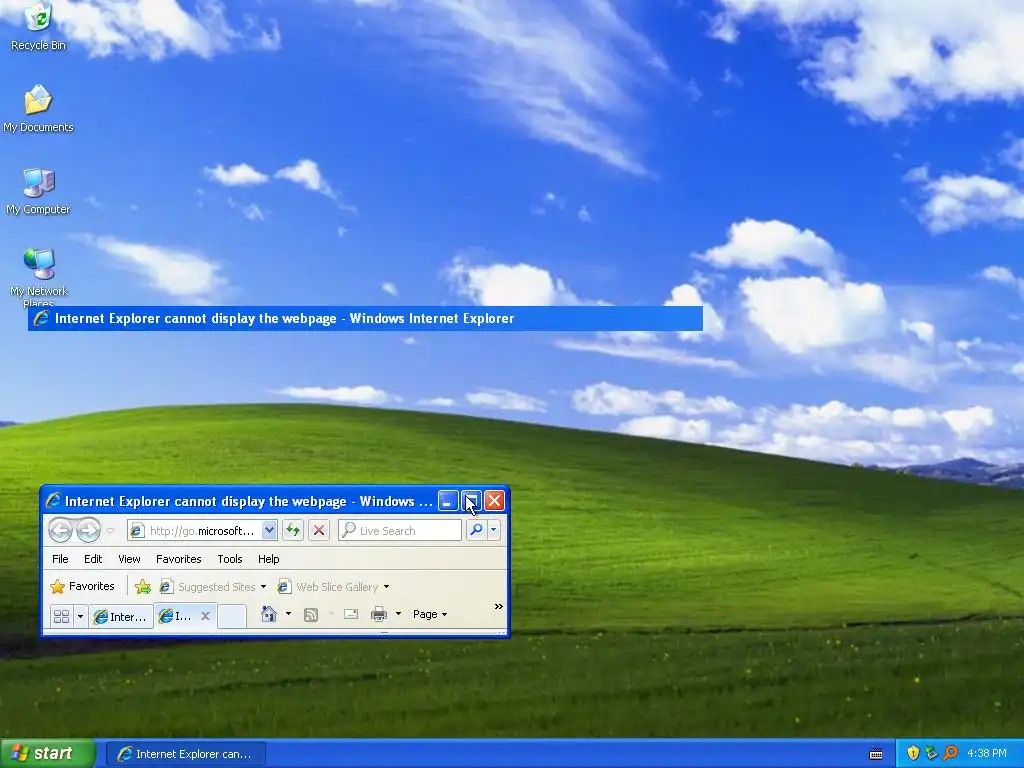Open the Help menu
The height and width of the screenshot is (768, 1024).
pyautogui.click(x=268, y=559)
